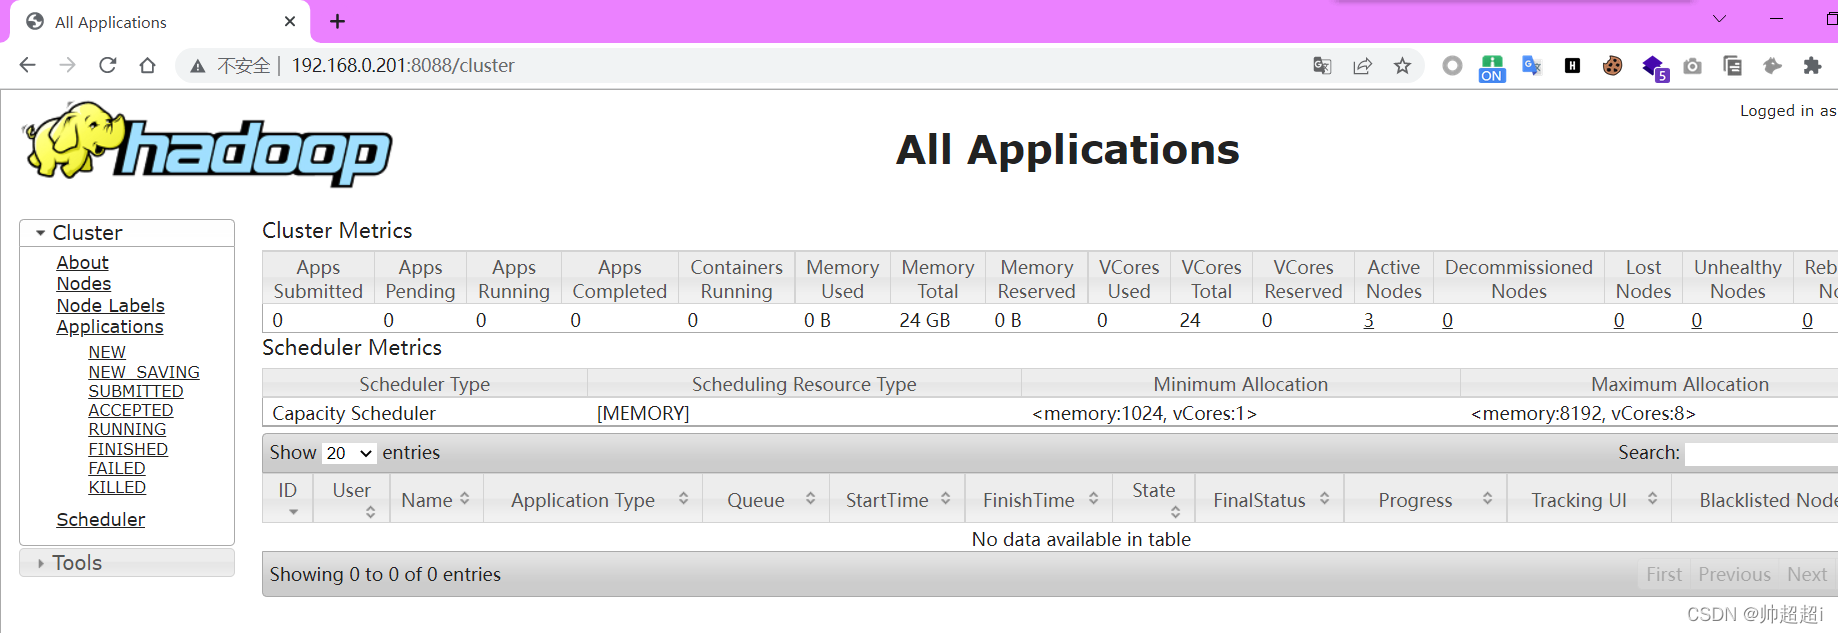Close the All Applications tab
The width and height of the screenshot is (1838, 633).
(290, 21)
